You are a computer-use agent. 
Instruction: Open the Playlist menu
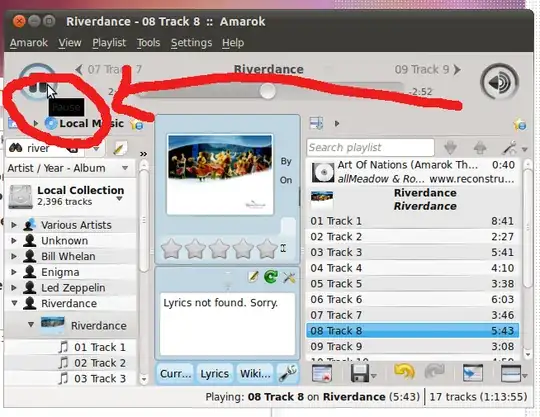tap(109, 43)
